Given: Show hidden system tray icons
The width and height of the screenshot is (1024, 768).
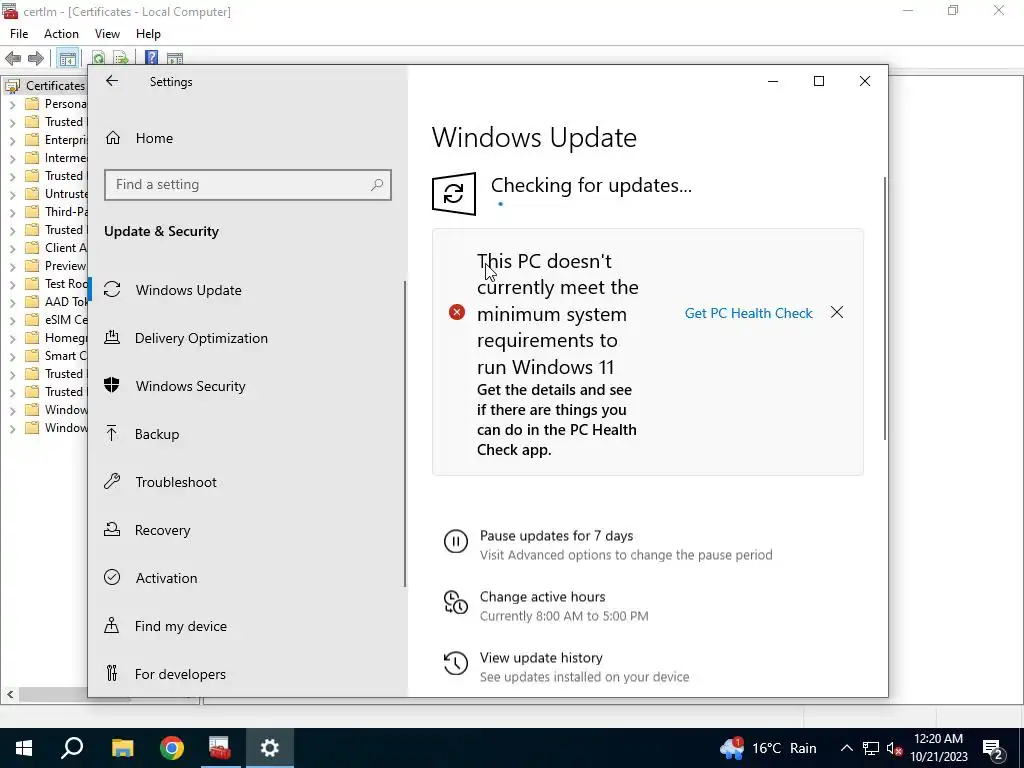Looking at the screenshot, I should 846,748.
